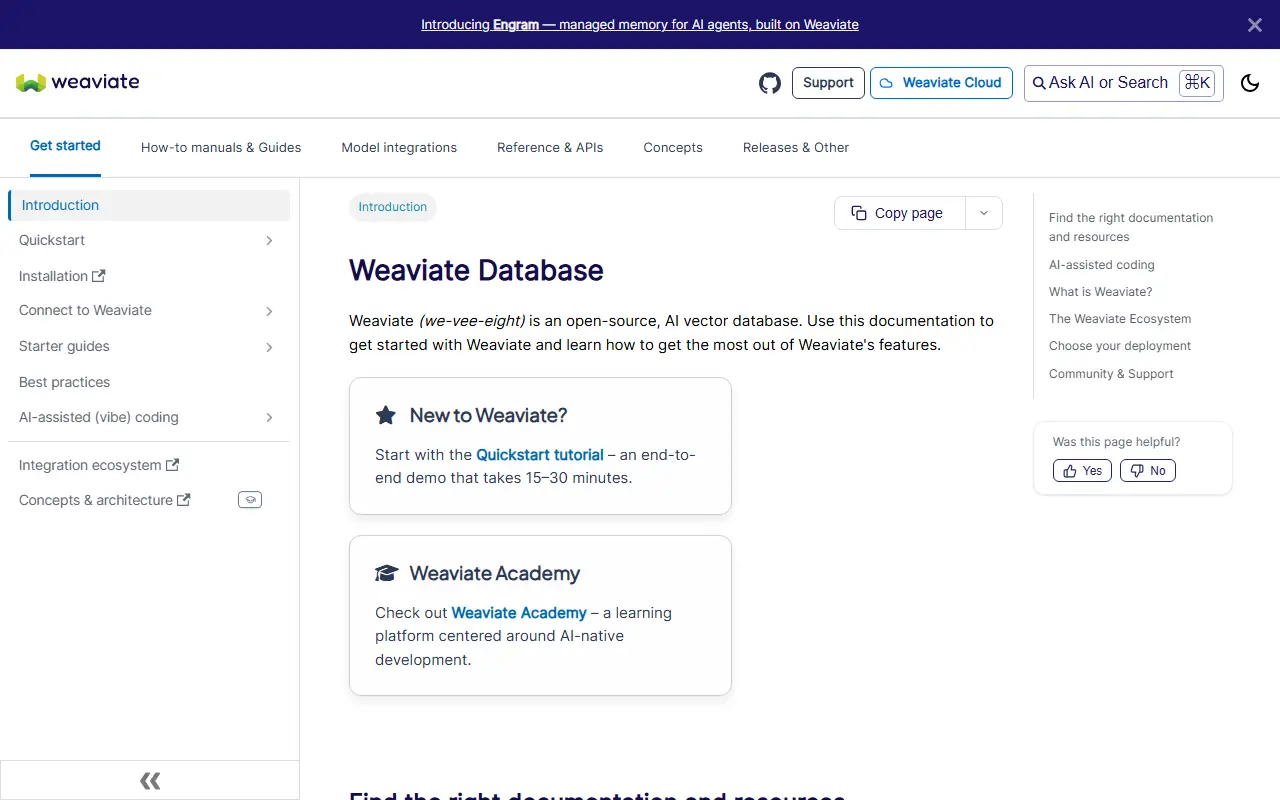
Task: Open the Engram announcement link
Action: (x=640, y=24)
